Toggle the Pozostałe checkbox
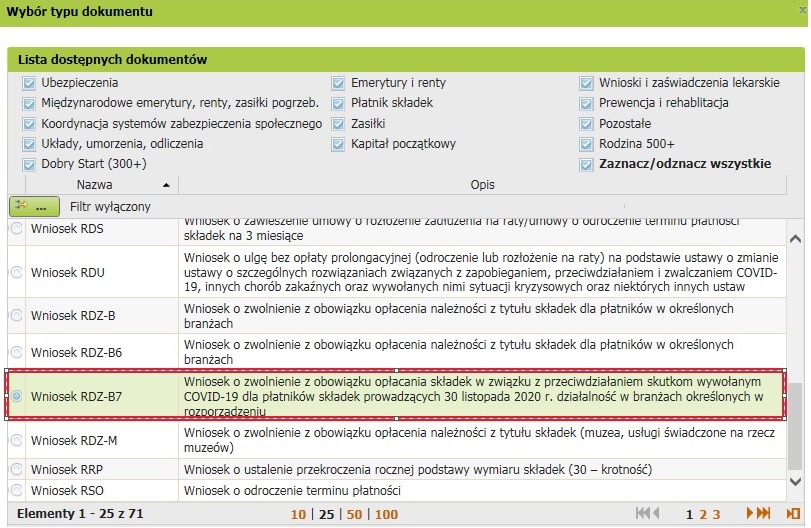The height and width of the screenshot is (528, 811). (x=586, y=124)
